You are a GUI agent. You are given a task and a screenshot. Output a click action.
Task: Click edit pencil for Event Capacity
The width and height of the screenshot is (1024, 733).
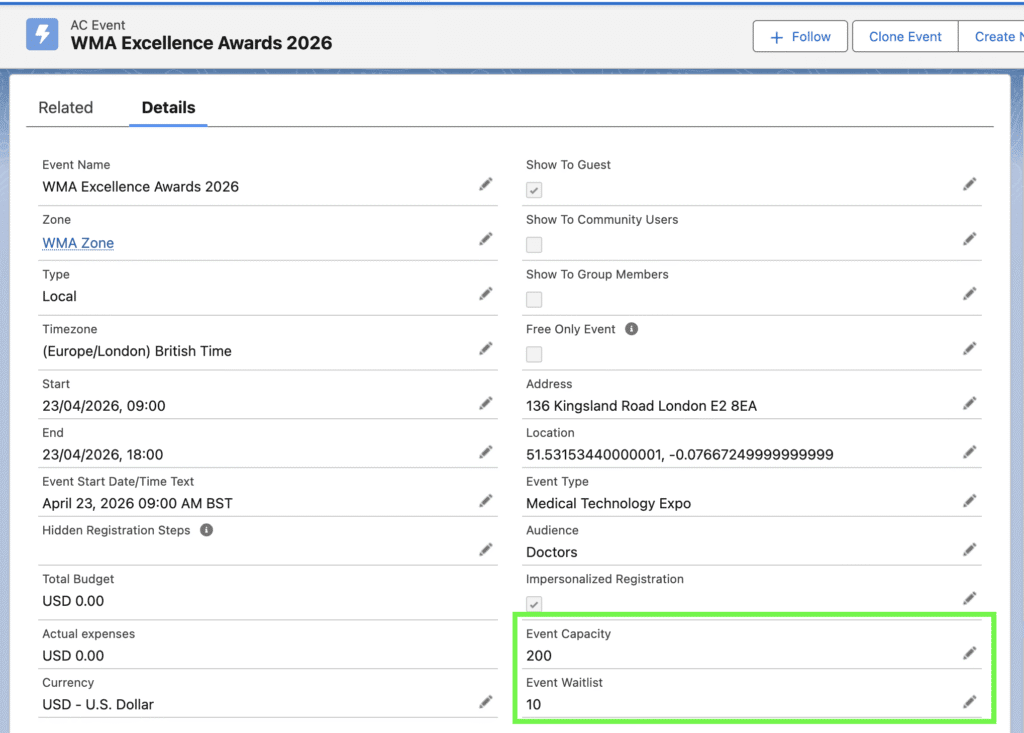tap(969, 653)
